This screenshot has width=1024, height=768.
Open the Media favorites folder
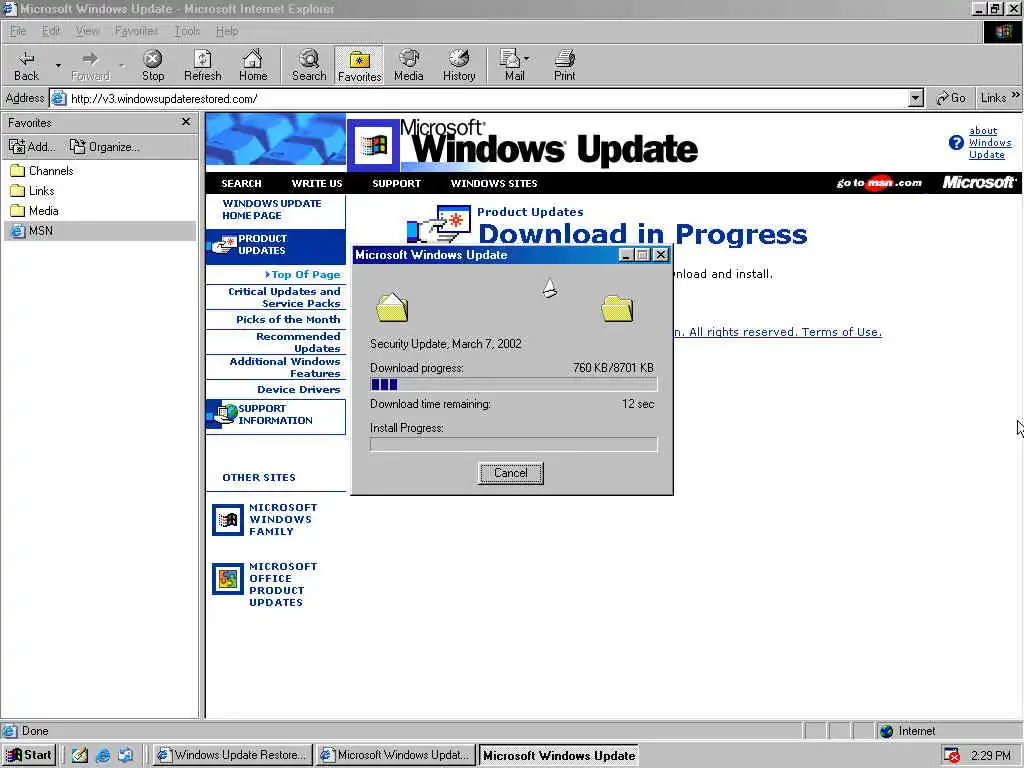[x=35, y=211]
